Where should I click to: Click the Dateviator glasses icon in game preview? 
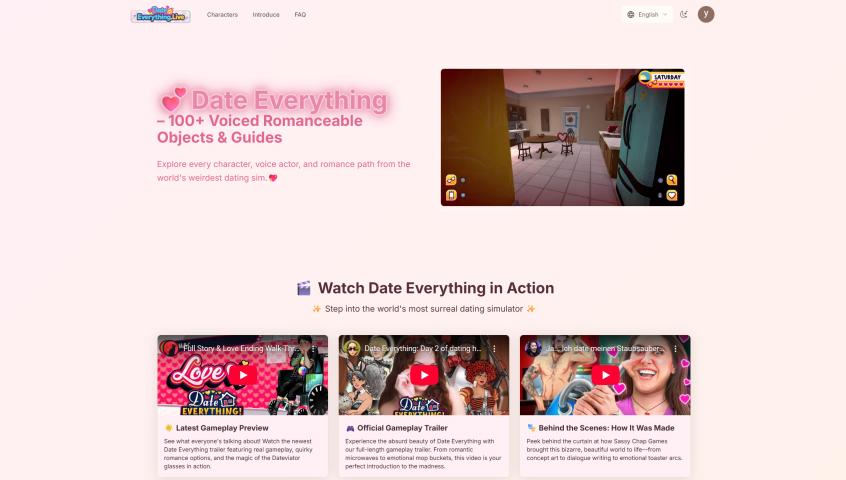coord(451,180)
